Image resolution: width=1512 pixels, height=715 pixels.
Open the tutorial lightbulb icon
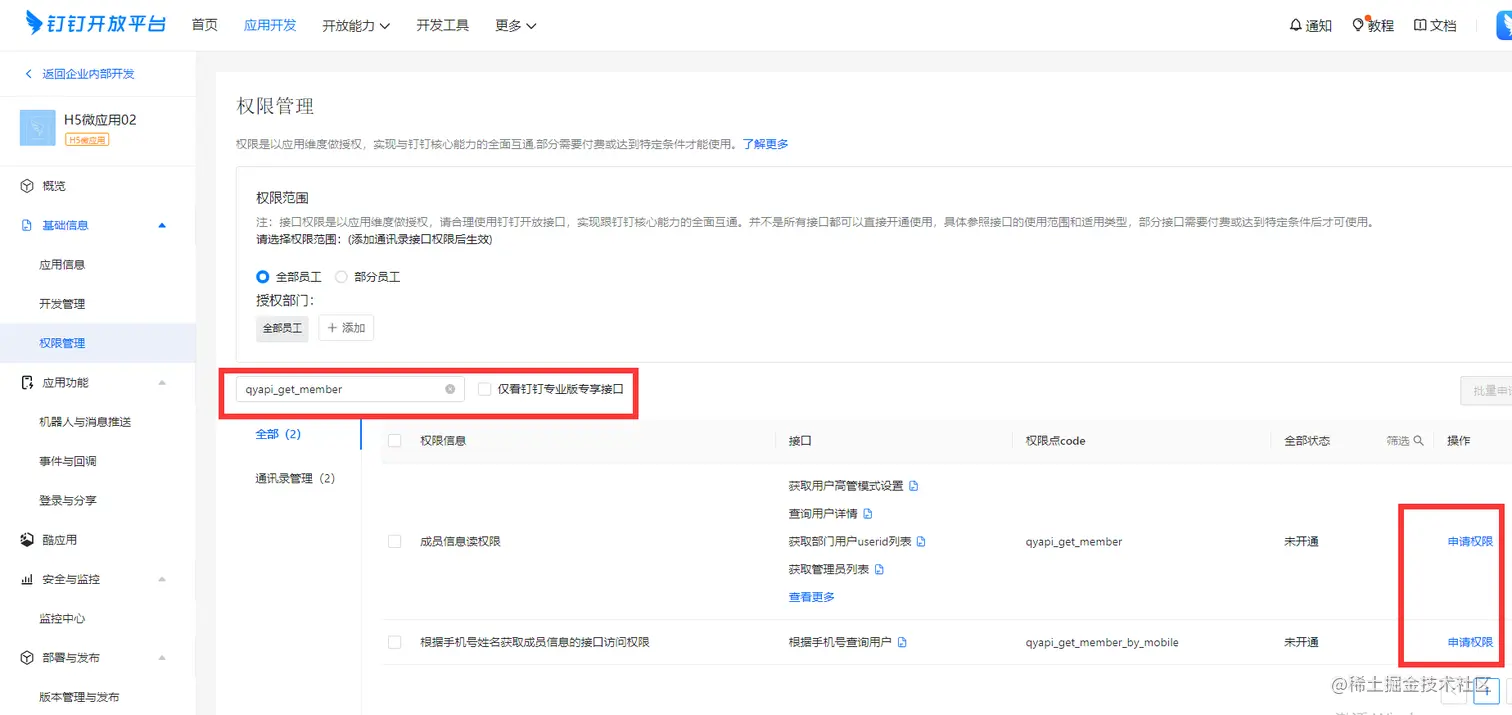click(x=1358, y=25)
